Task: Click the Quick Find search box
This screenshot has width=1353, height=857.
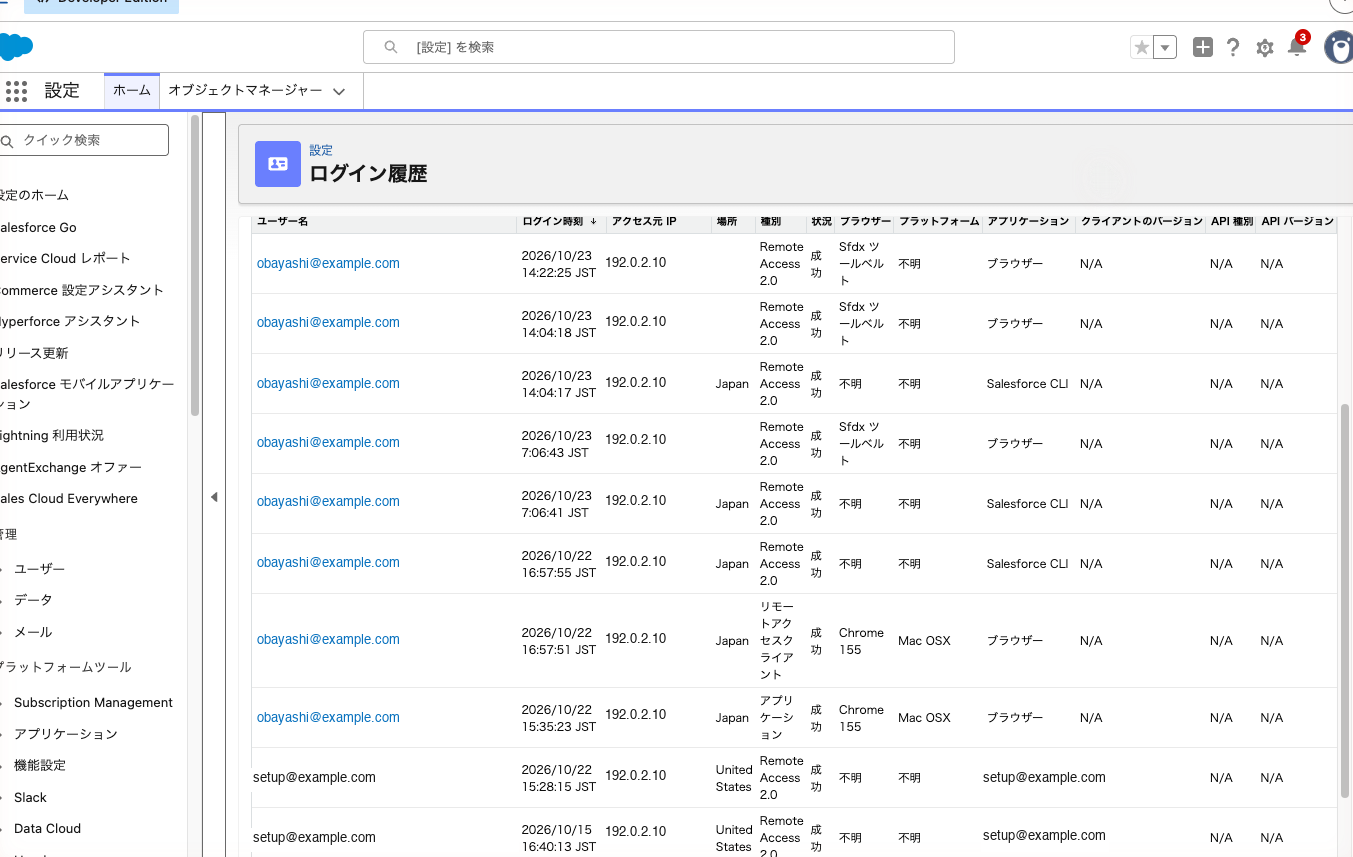Action: click(84, 140)
